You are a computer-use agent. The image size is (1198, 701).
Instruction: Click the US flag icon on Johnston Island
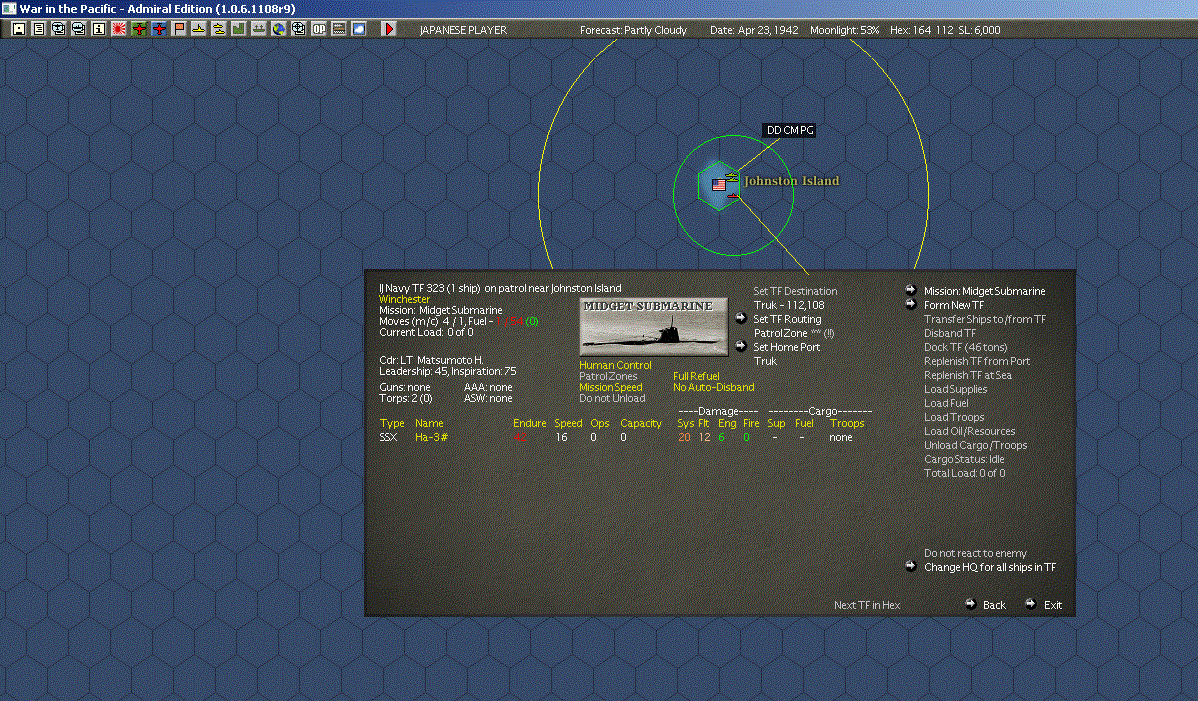pos(718,185)
